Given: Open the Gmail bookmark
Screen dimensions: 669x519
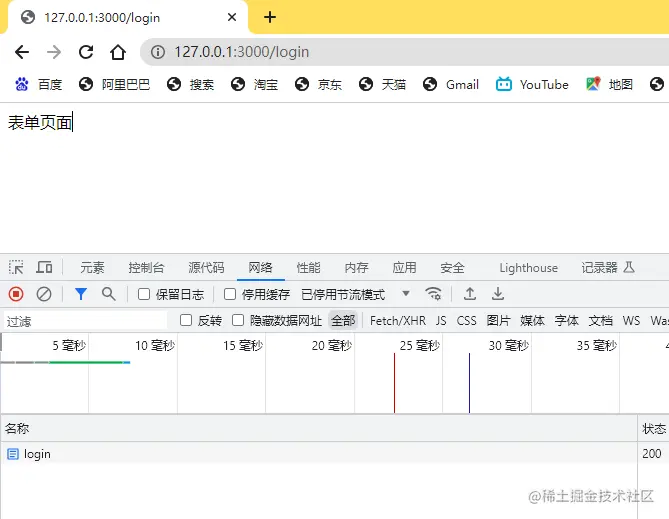Looking at the screenshot, I should coord(451,85).
